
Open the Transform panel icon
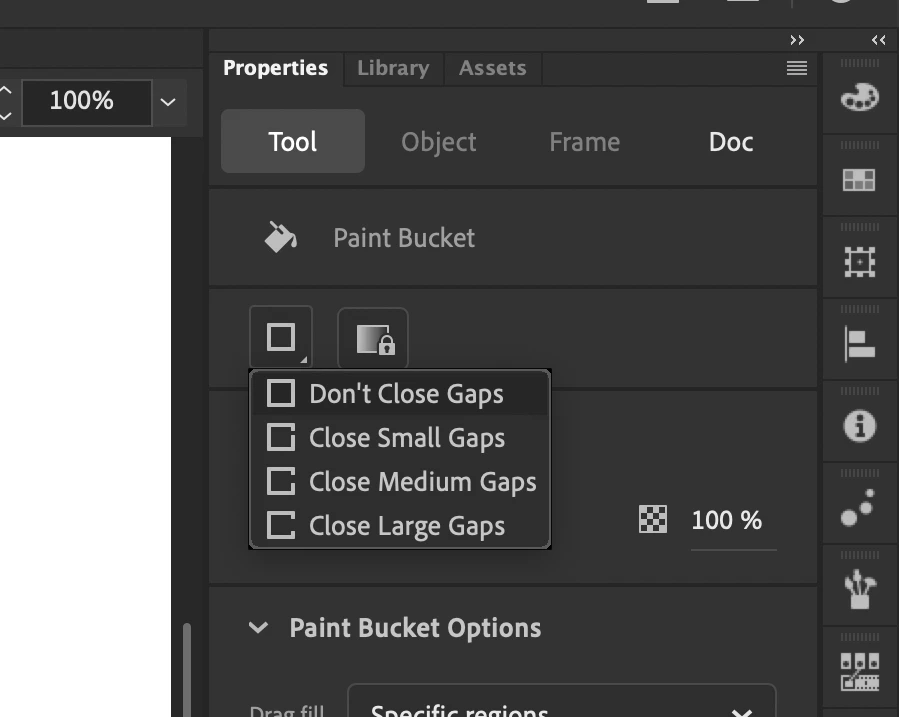[x=859, y=262]
